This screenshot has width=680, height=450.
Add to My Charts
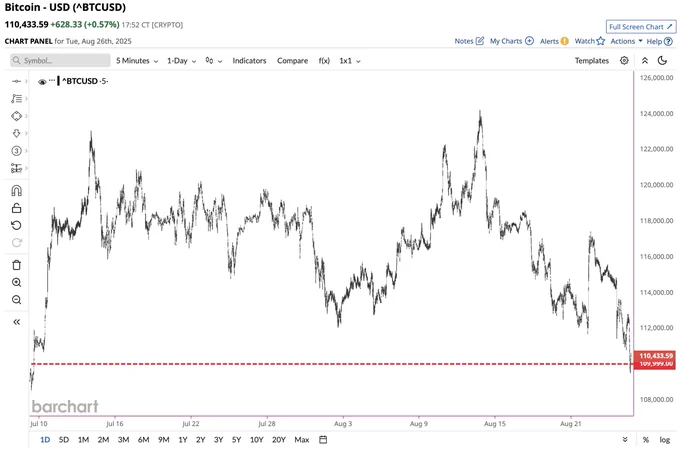(x=512, y=41)
